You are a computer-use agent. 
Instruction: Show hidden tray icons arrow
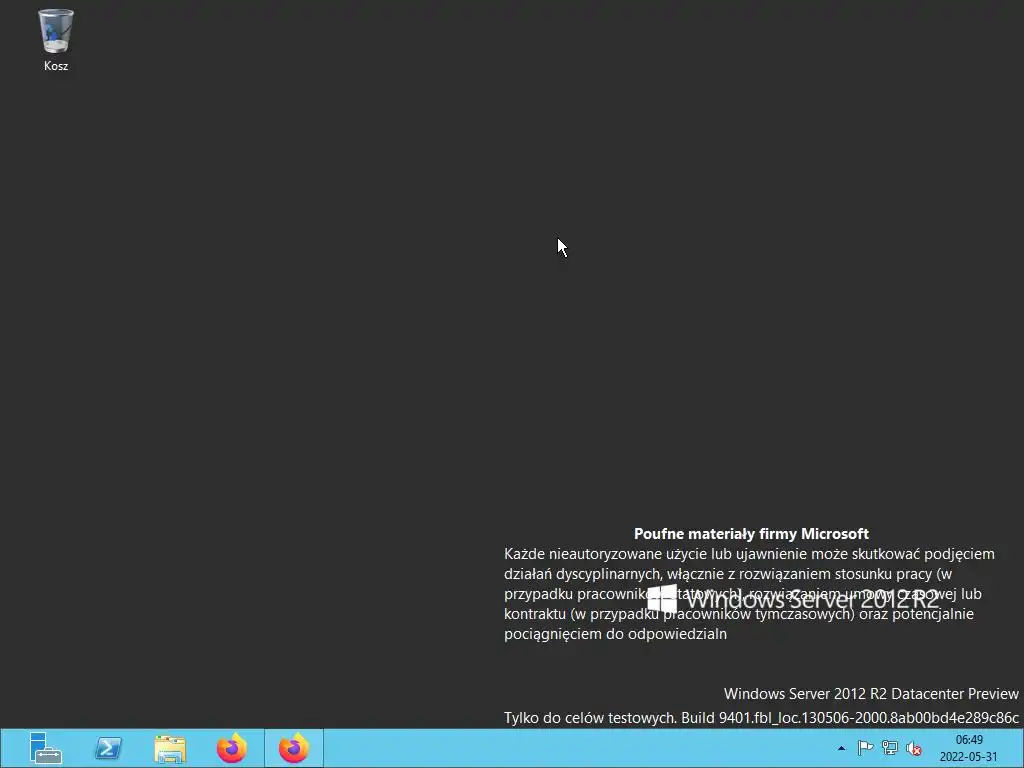pyautogui.click(x=841, y=748)
